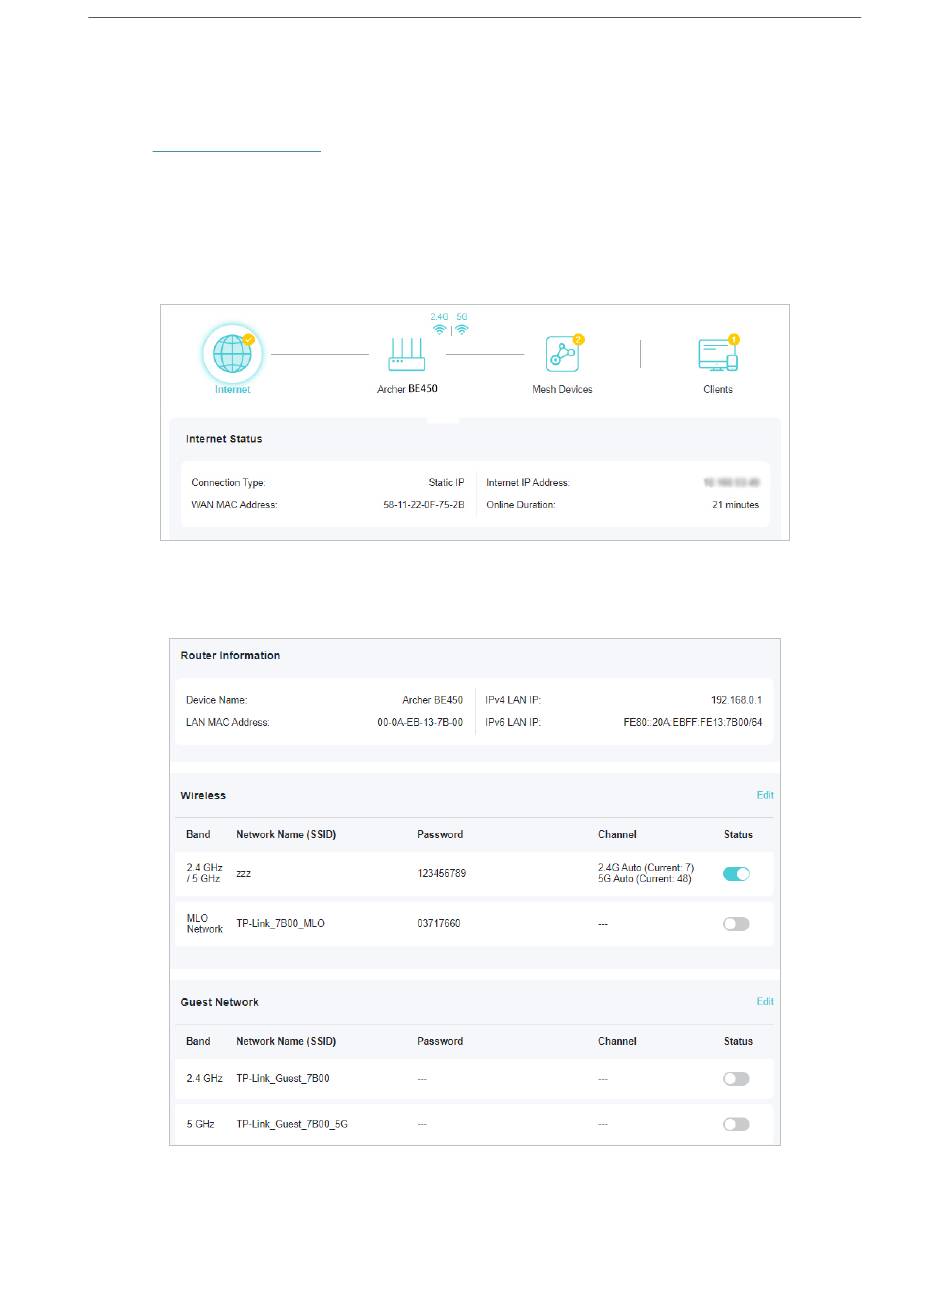This screenshot has width=950, height=1297.
Task: Click the TP-Link_7B00_MLO network name
Action: pyautogui.click(x=280, y=924)
